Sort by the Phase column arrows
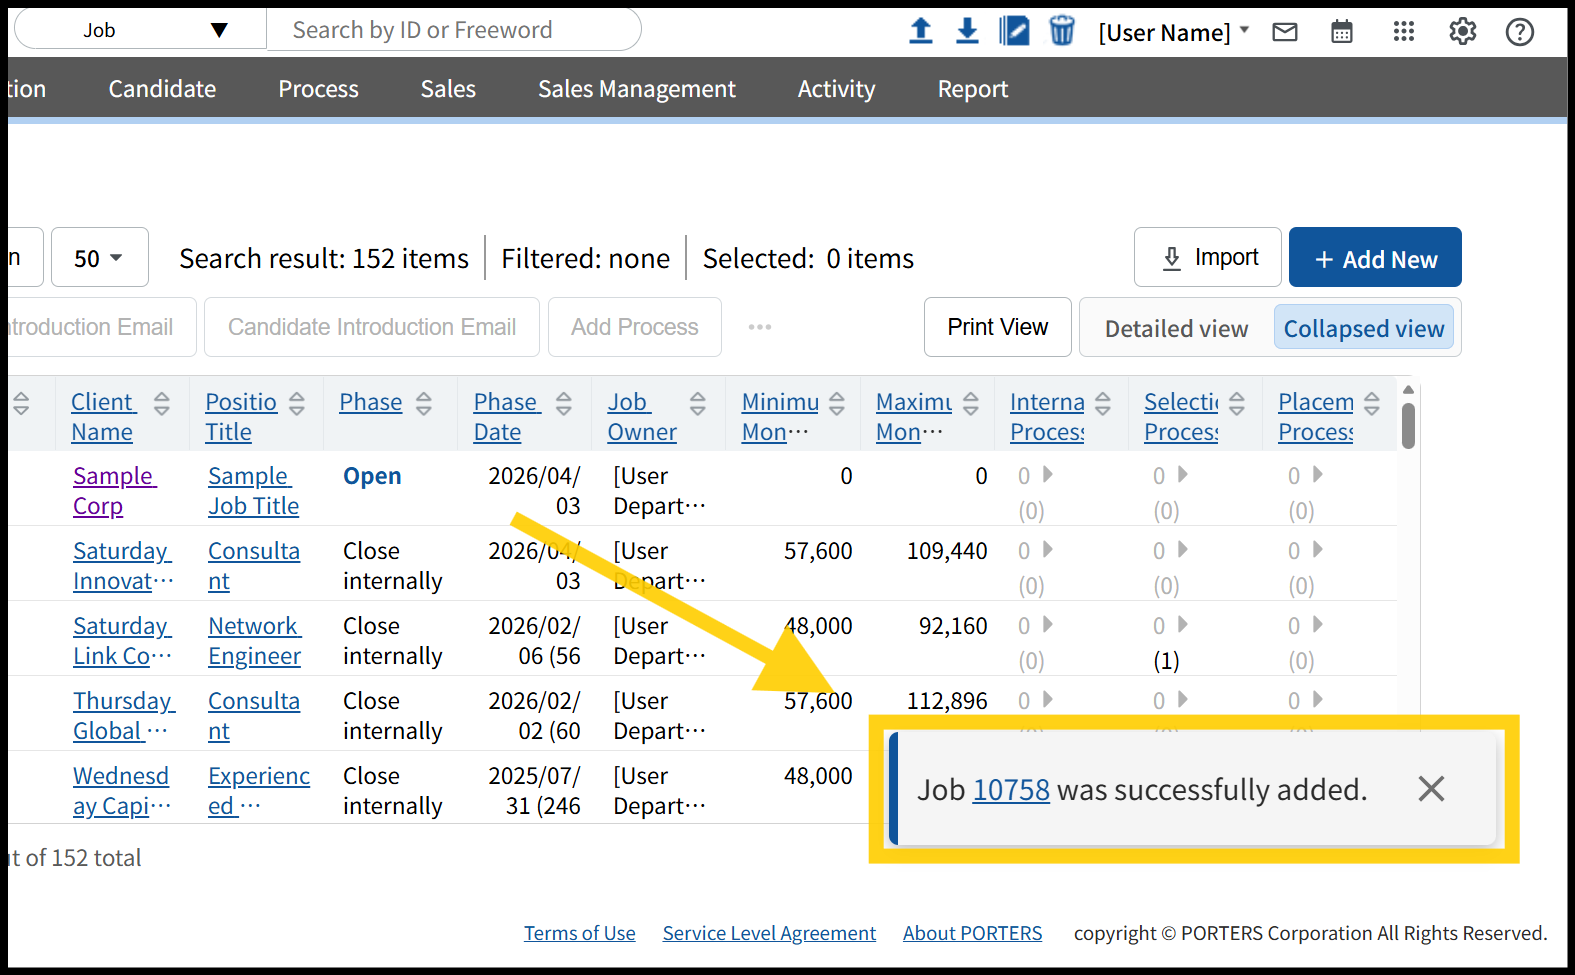This screenshot has height=975, width=1575. coord(424,403)
